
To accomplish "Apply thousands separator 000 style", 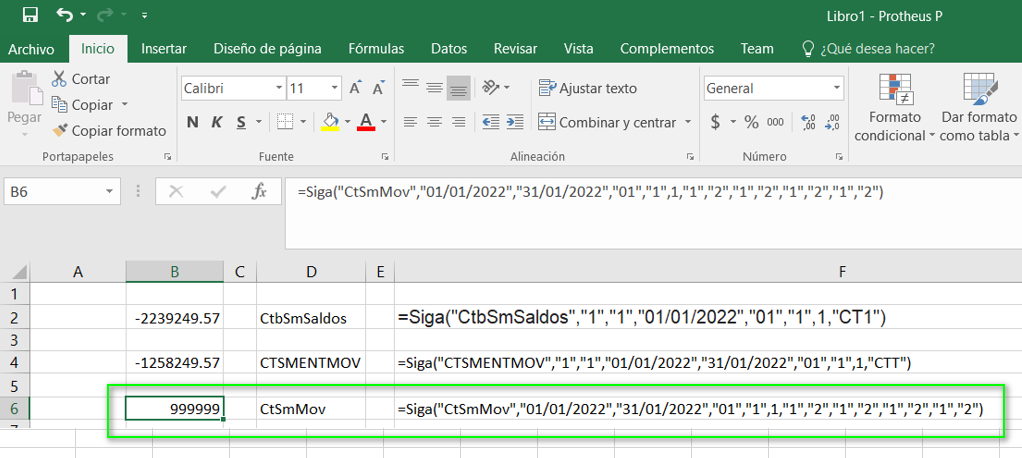I will [775, 122].
